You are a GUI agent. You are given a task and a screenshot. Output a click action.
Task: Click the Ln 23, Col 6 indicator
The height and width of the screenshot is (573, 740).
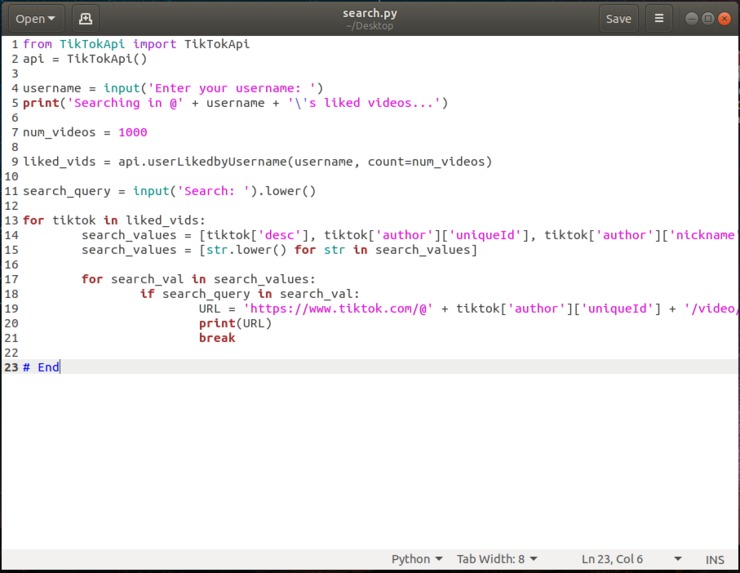pos(612,559)
